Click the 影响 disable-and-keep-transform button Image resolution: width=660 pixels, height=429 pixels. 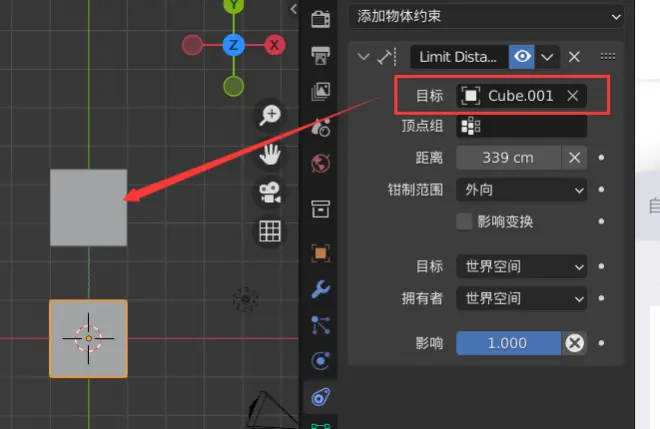575,343
